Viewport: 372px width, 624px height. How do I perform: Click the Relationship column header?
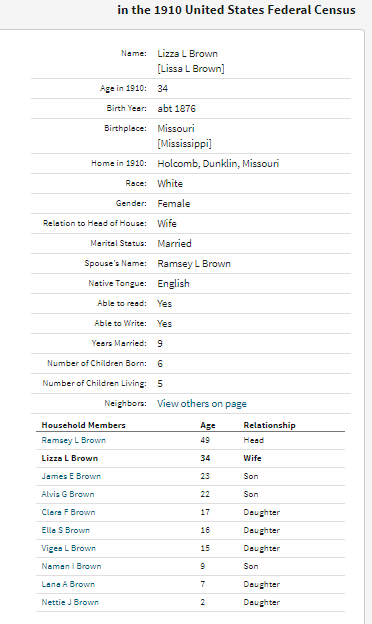point(269,425)
